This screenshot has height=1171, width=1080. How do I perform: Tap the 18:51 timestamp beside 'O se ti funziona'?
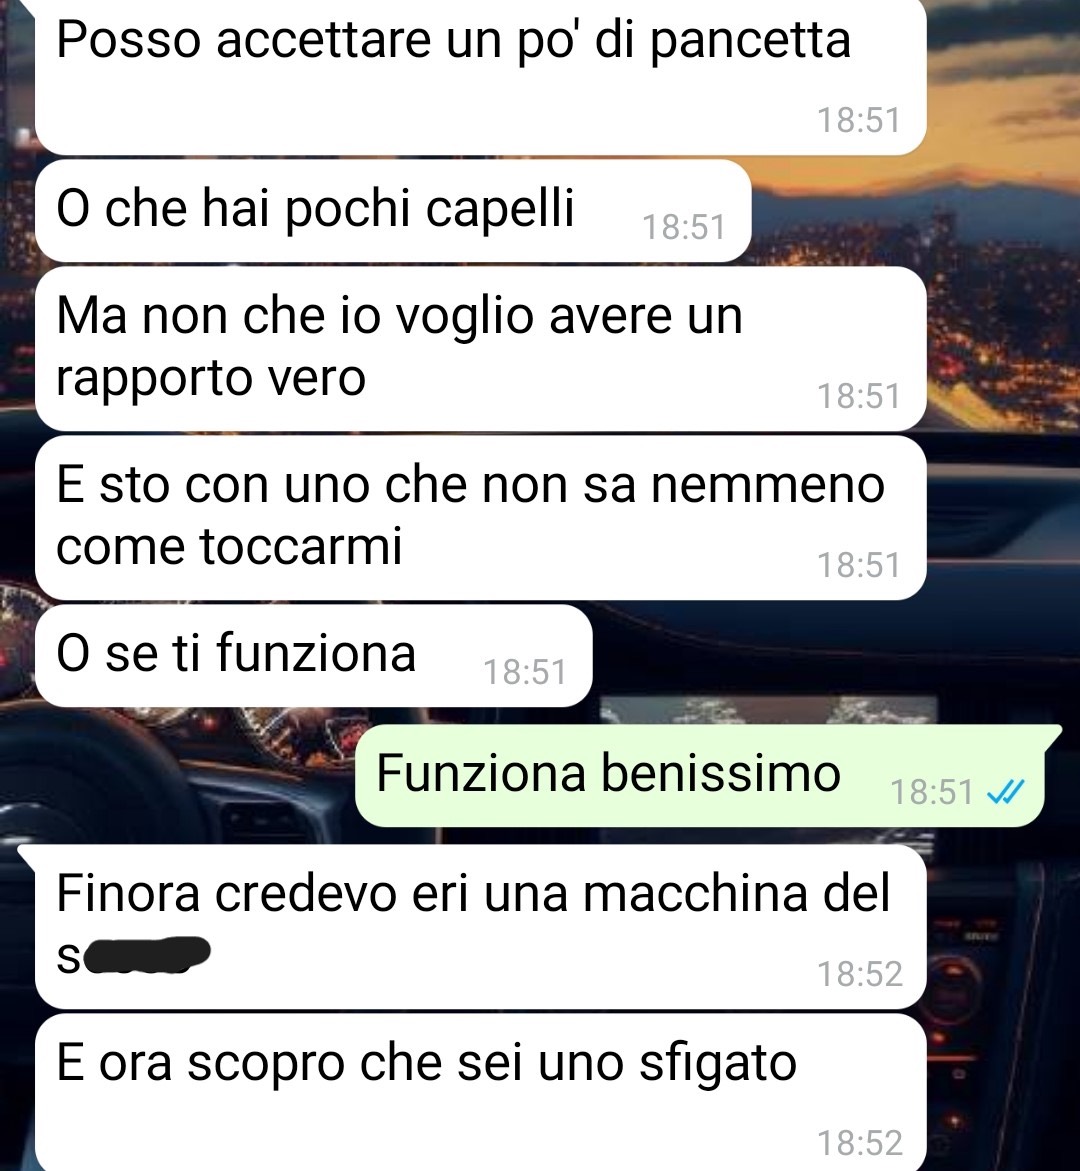(x=525, y=672)
